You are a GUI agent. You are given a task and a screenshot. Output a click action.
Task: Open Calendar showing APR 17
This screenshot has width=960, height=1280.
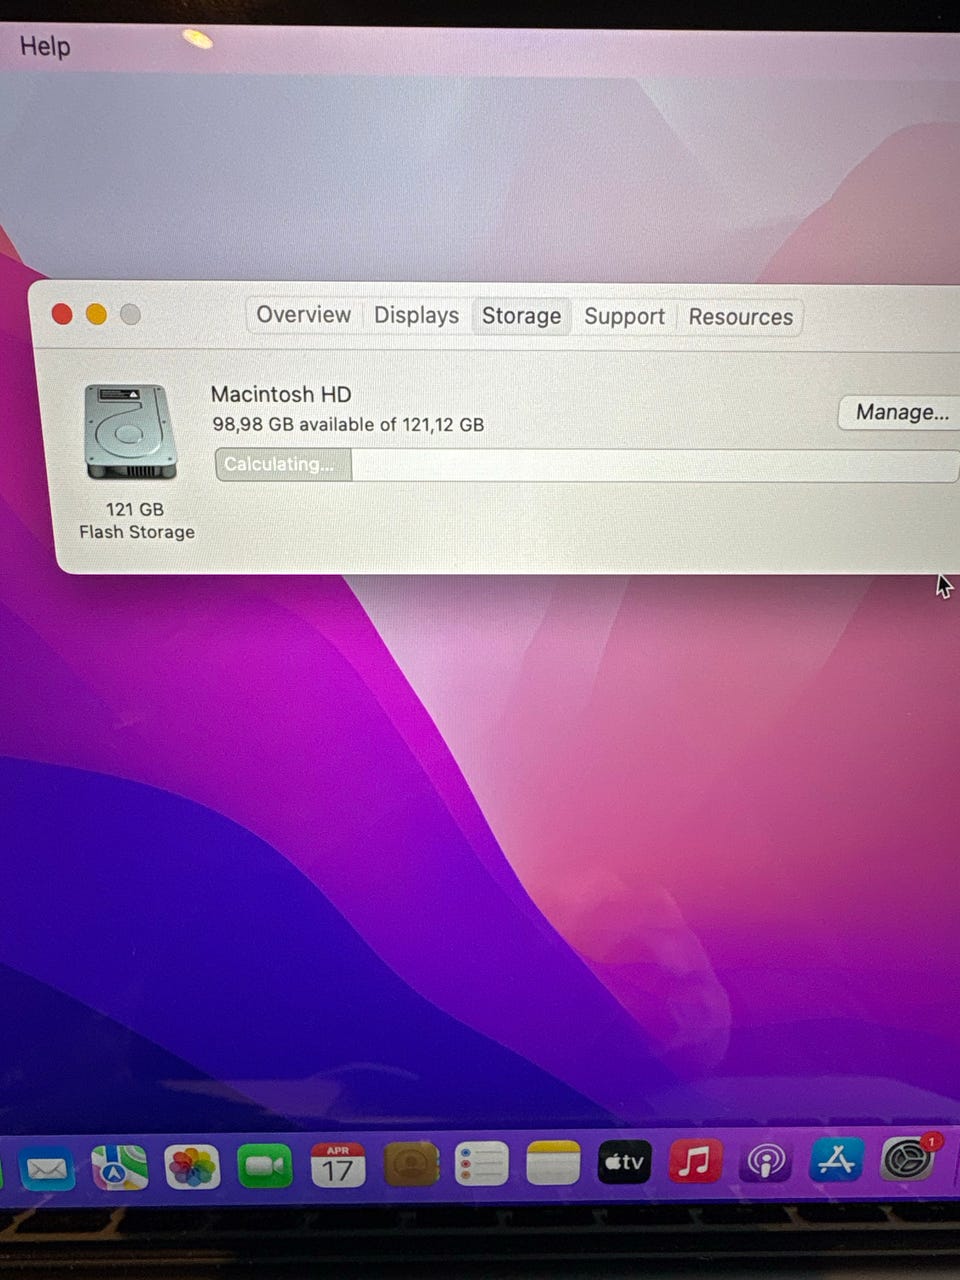[338, 1165]
